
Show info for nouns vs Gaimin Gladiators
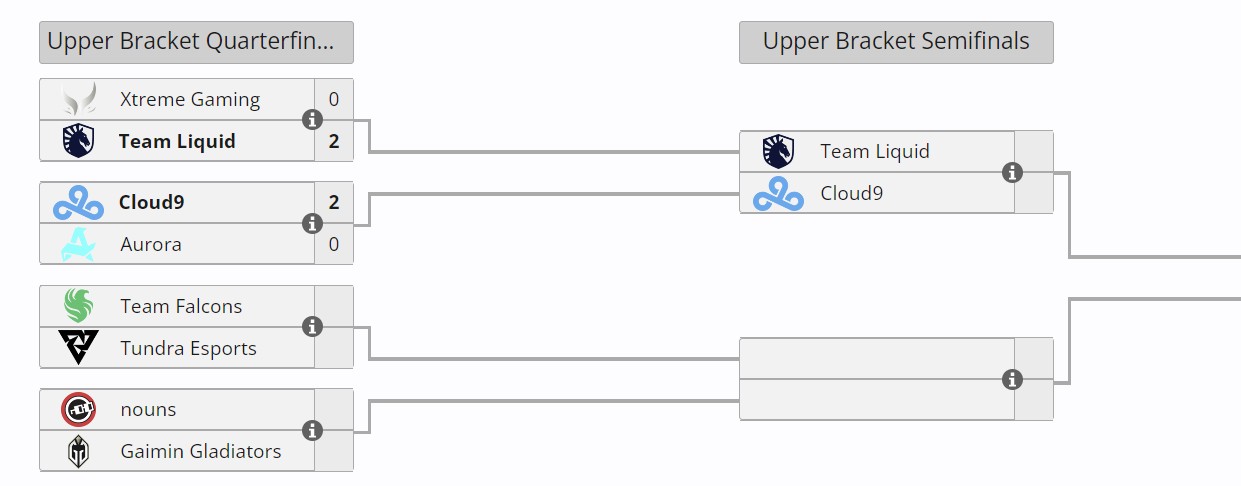click(x=312, y=430)
